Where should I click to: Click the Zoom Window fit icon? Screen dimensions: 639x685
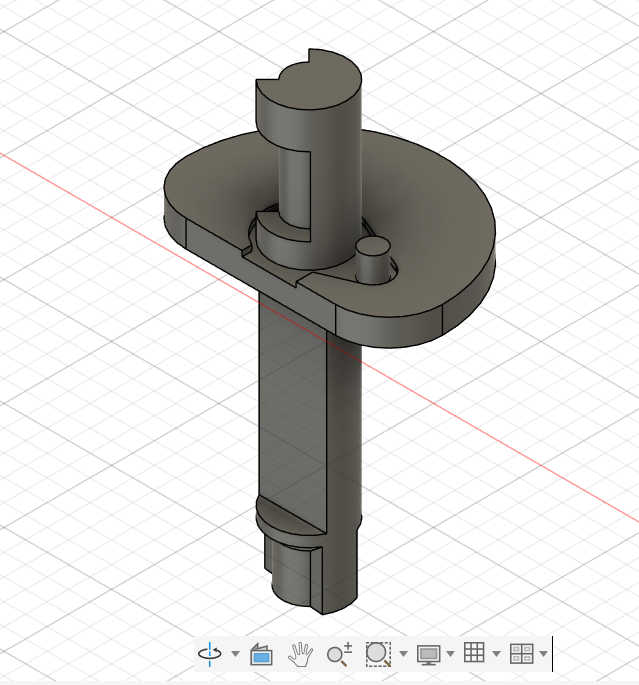tap(377, 654)
